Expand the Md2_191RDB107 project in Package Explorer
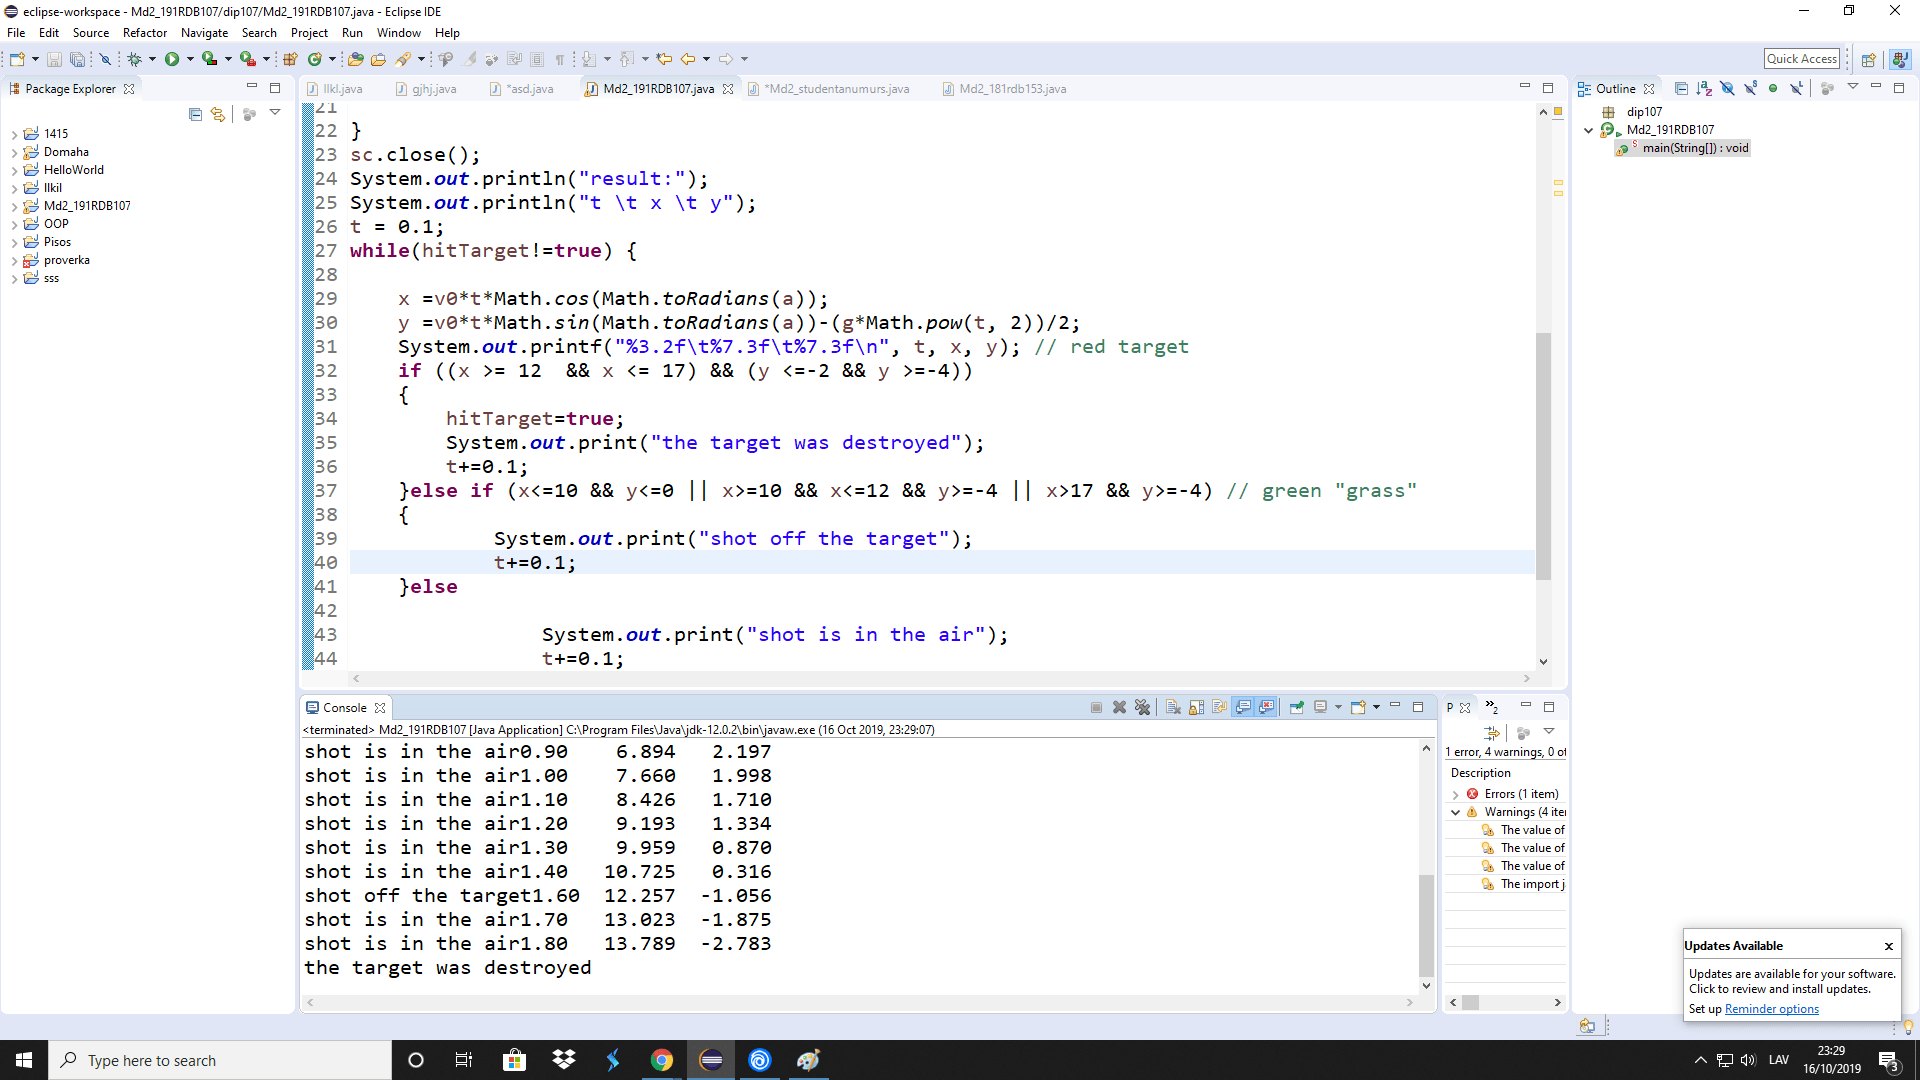Image resolution: width=1920 pixels, height=1080 pixels. pyautogui.click(x=14, y=206)
